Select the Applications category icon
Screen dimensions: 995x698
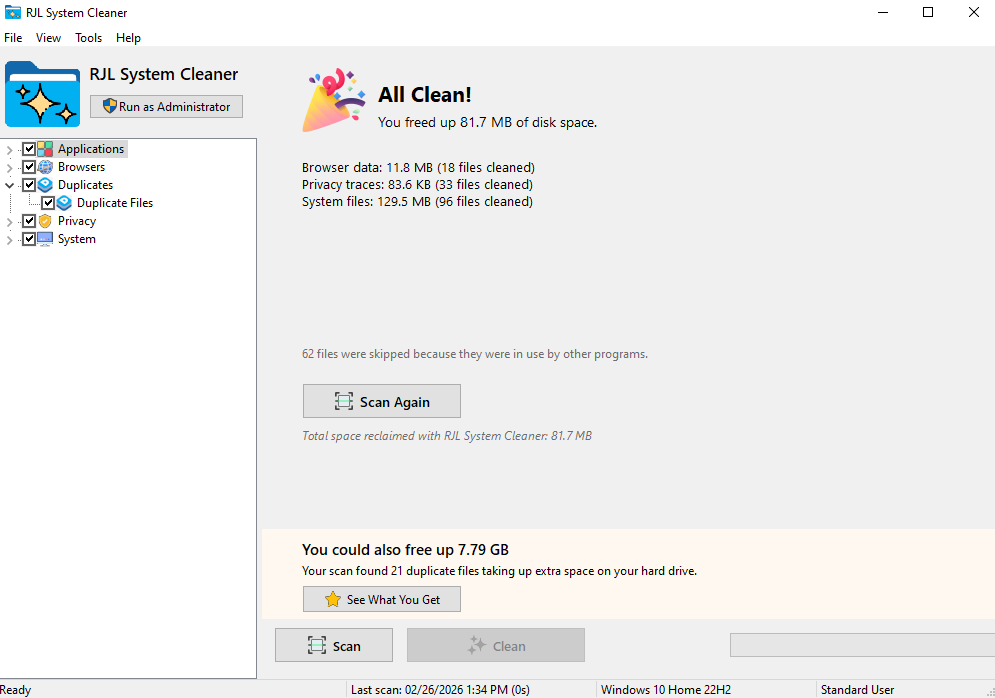click(45, 148)
